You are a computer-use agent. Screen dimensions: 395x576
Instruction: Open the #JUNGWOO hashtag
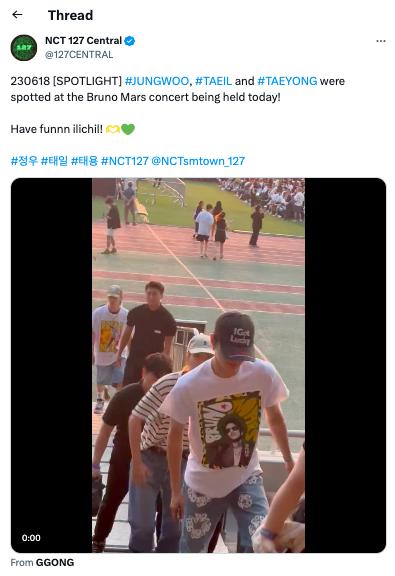coord(157,81)
